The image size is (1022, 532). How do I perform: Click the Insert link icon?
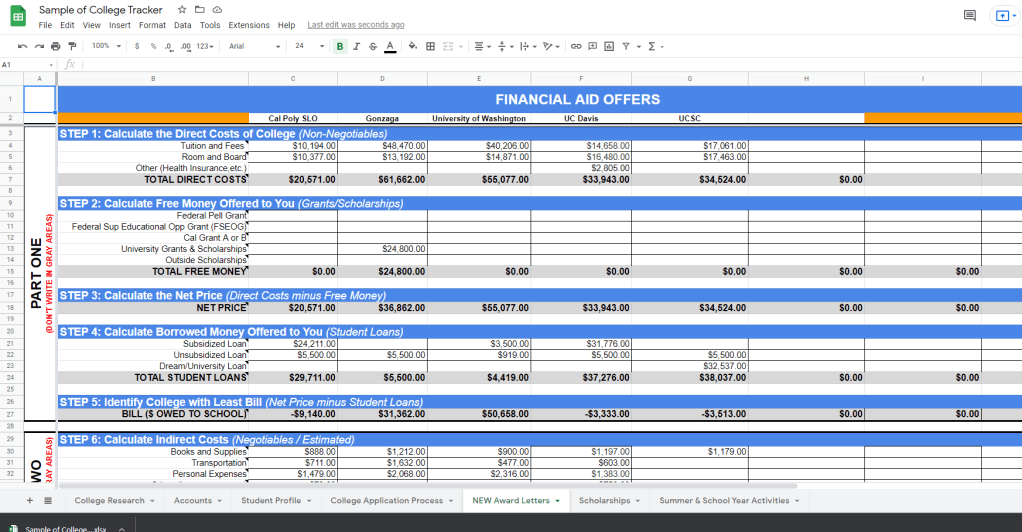point(576,46)
